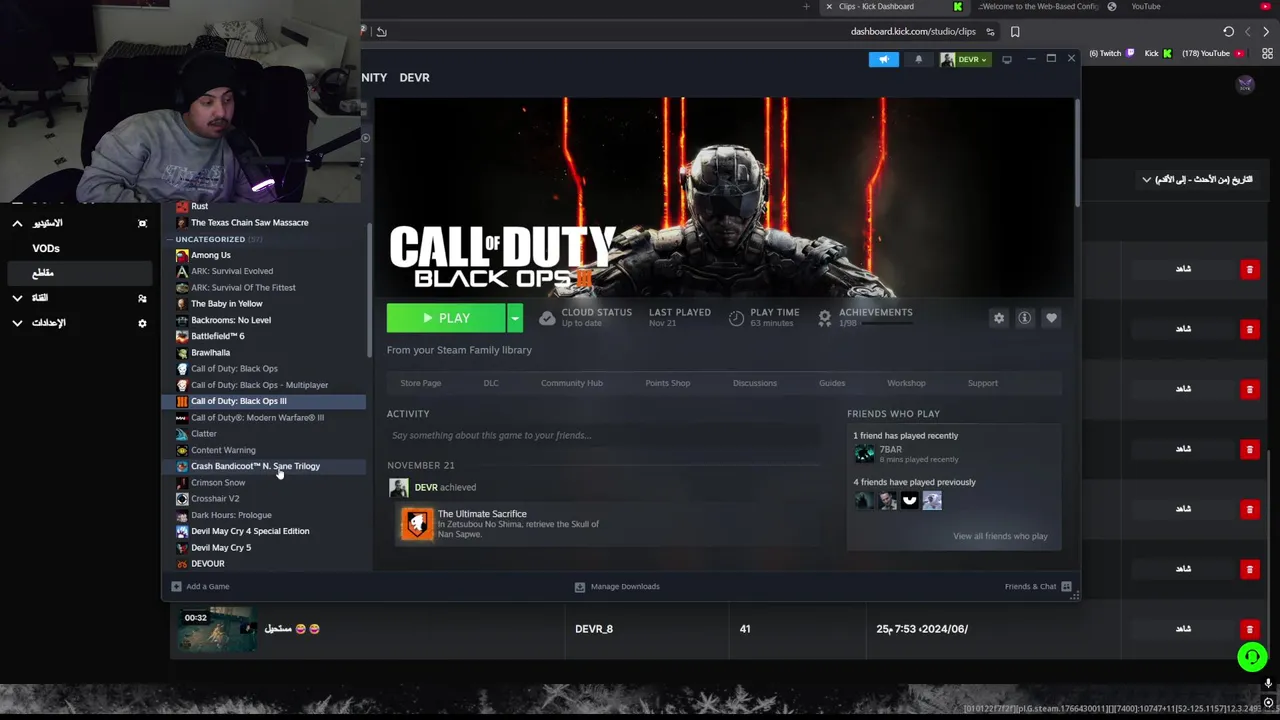Screen dimensions: 1280x720
Task: Add game to favorites heart icon
Action: click(x=1051, y=318)
